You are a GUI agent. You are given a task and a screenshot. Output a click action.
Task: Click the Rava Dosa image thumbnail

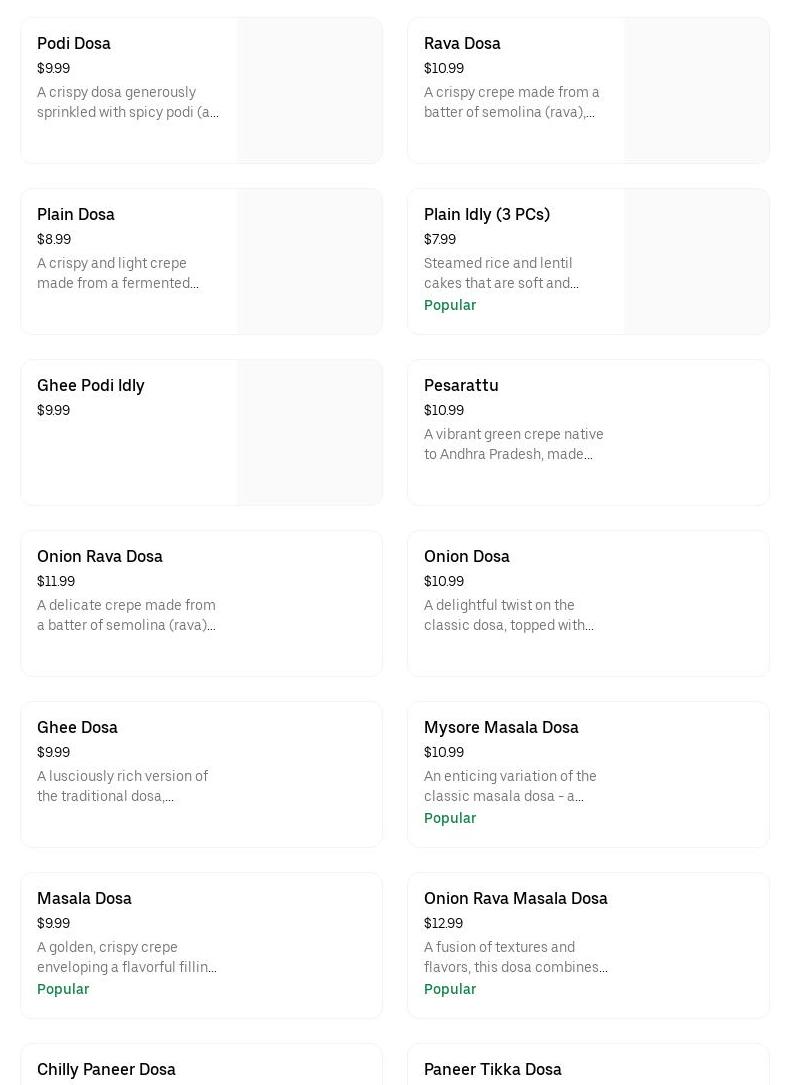pyautogui.click(x=697, y=90)
